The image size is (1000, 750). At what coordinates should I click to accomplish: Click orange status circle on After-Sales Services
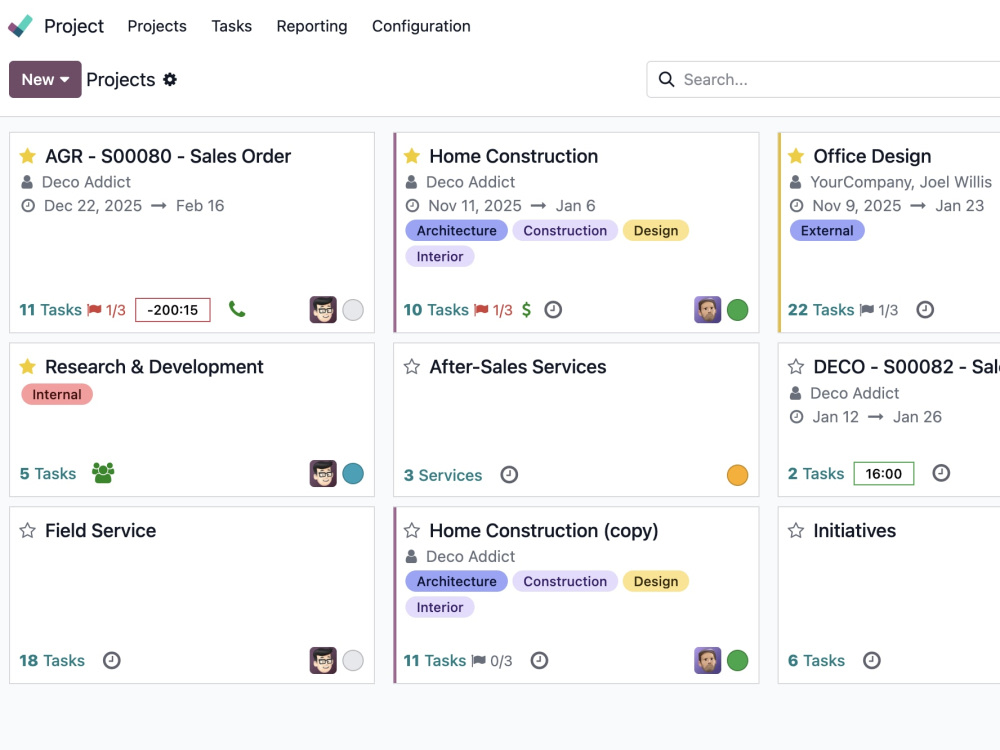(x=737, y=475)
